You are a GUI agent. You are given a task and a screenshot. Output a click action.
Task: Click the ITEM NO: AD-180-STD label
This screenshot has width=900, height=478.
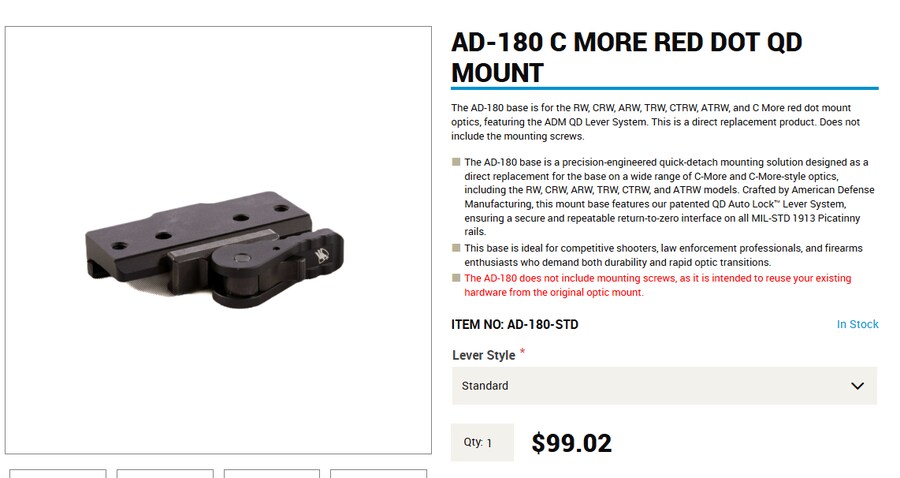tap(515, 324)
